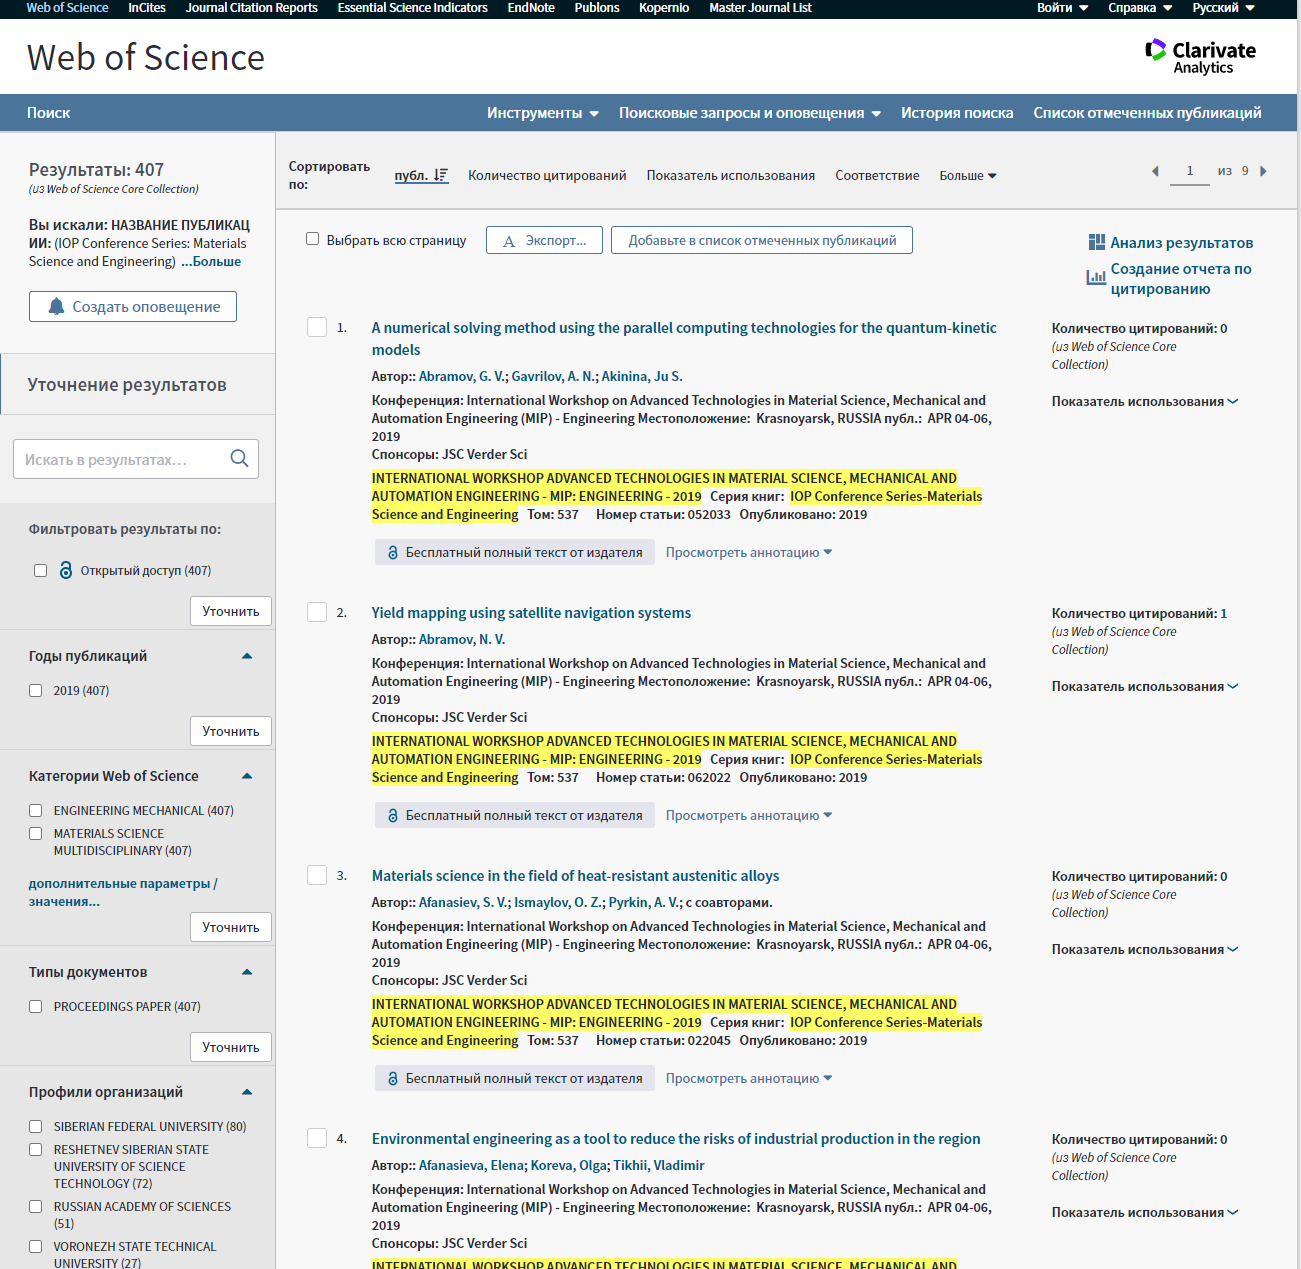Viewport: 1301px width, 1269px height.
Task: Click дополнительные параметры / значения link
Action: coord(123,892)
